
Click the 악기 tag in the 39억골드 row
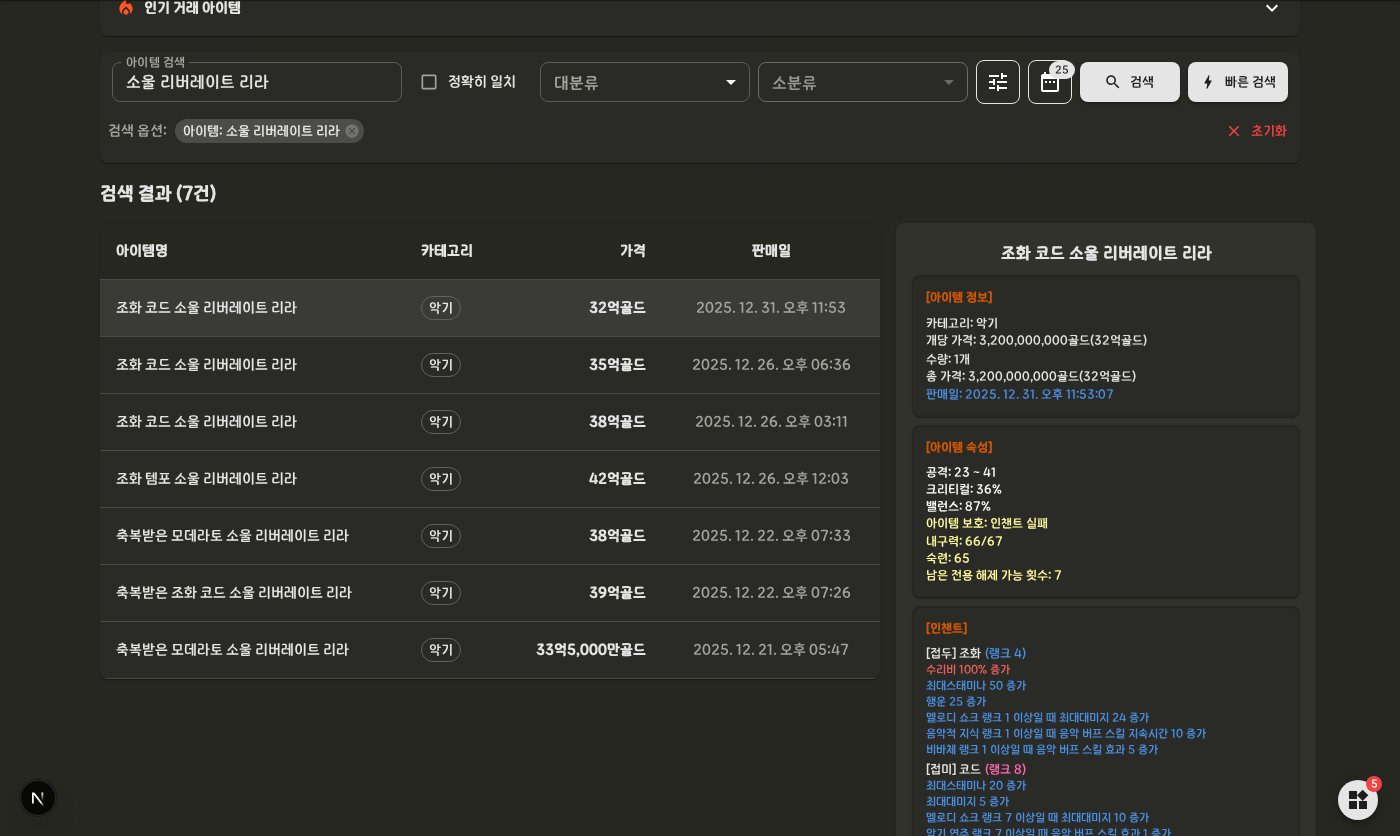(441, 593)
